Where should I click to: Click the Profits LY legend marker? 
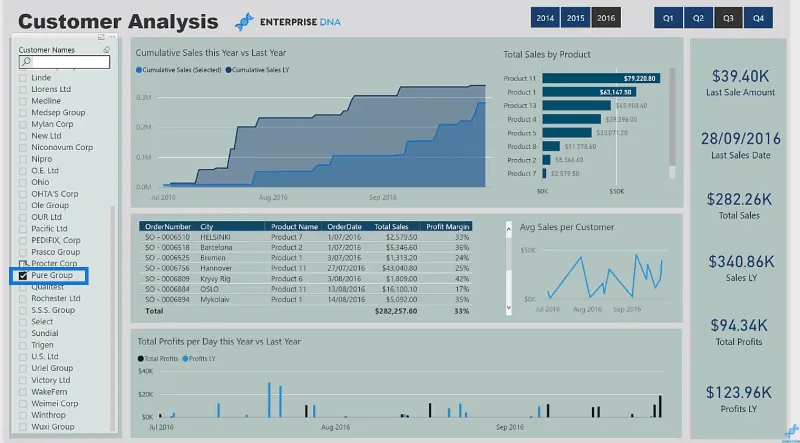point(185,359)
